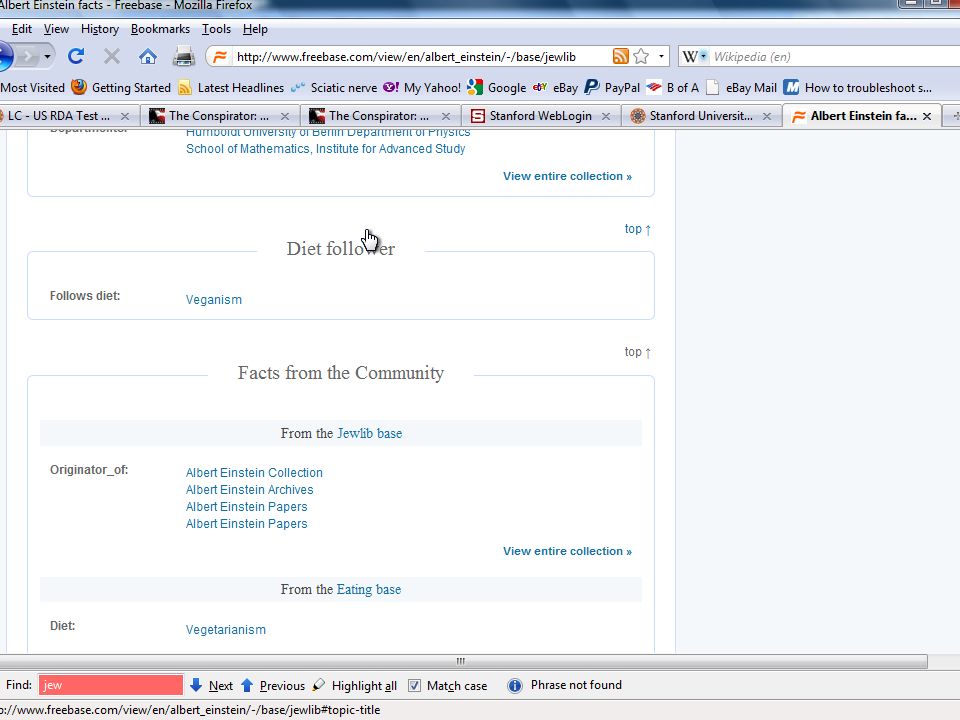960x720 pixels.
Task: Click the top link above Diet follower
Action: (637, 229)
